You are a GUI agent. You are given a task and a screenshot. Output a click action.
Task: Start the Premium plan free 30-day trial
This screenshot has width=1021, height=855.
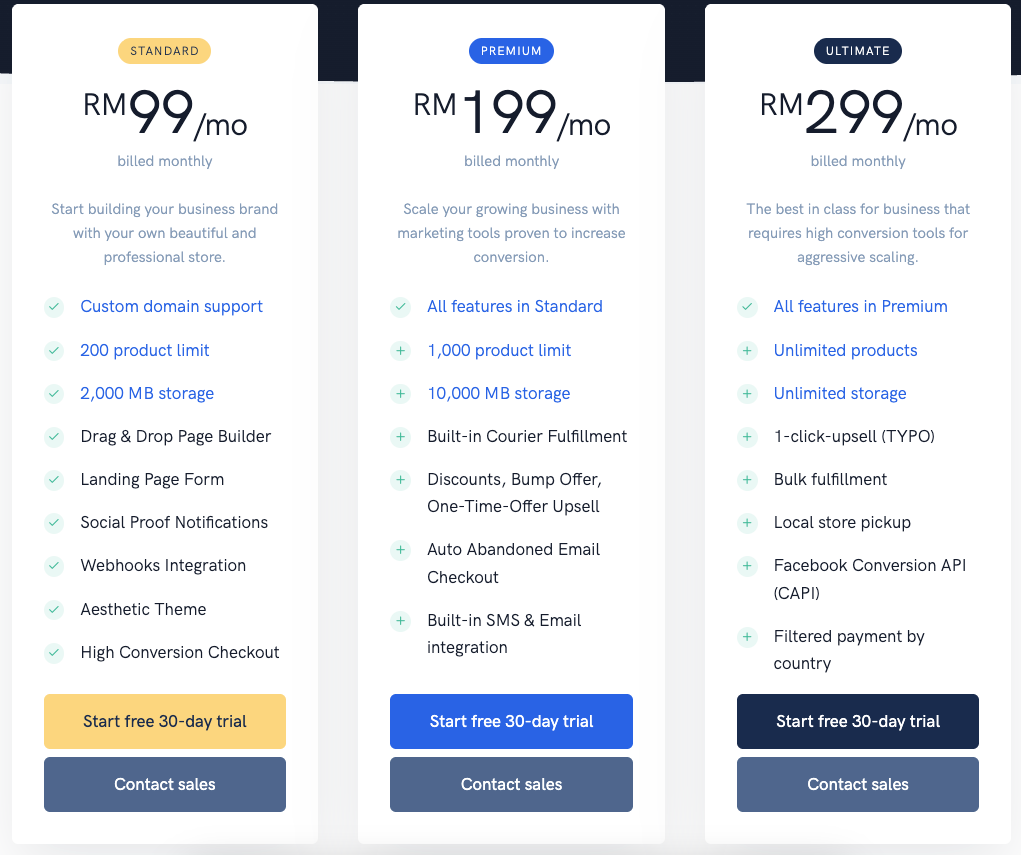[511, 721]
